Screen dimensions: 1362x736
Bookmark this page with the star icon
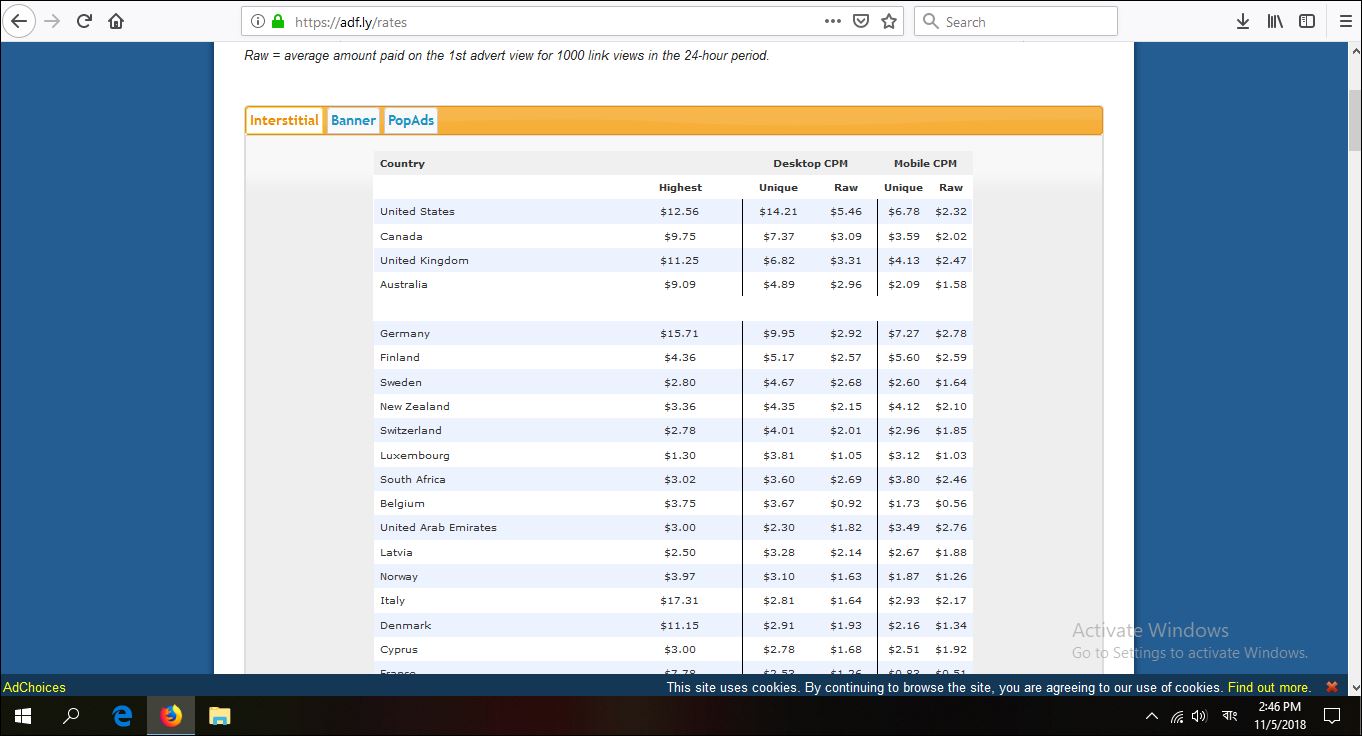pos(888,20)
